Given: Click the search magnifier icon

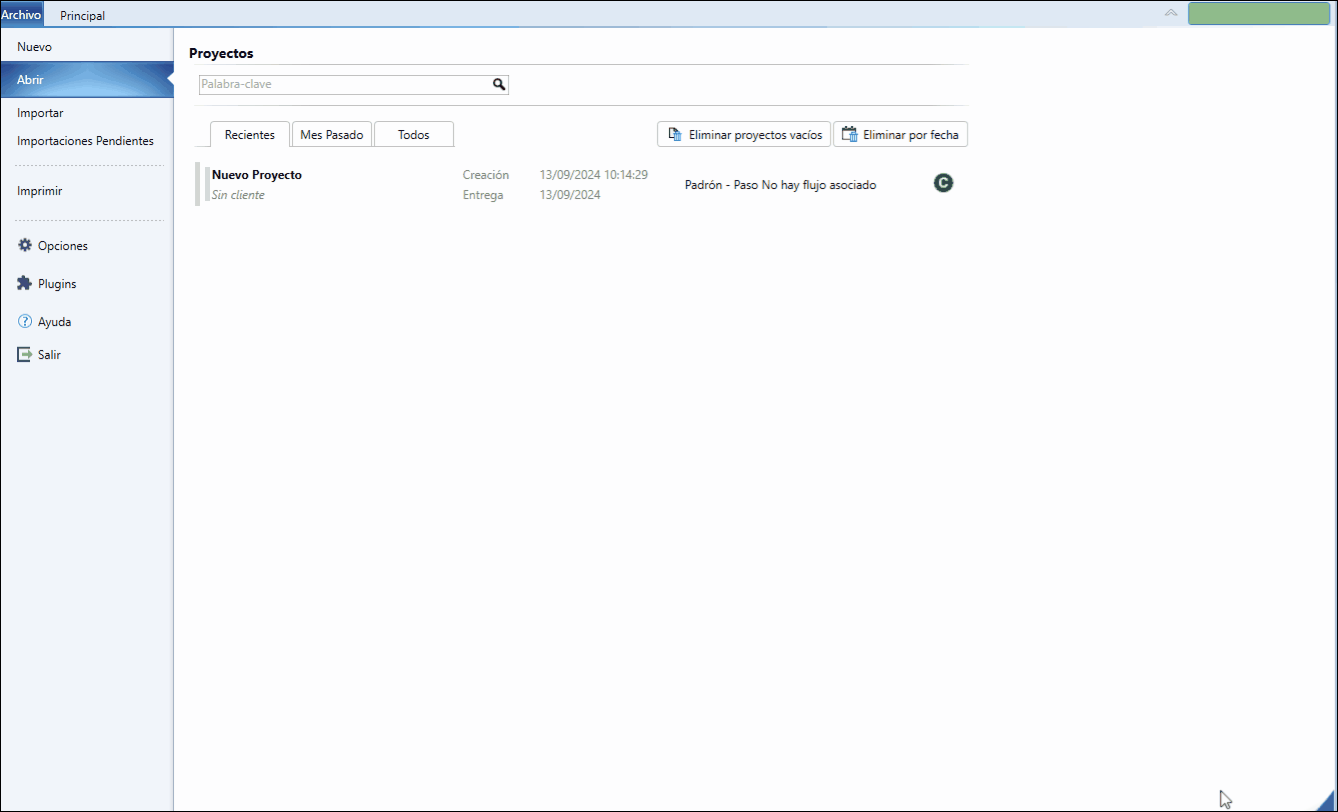Looking at the screenshot, I should coord(499,85).
